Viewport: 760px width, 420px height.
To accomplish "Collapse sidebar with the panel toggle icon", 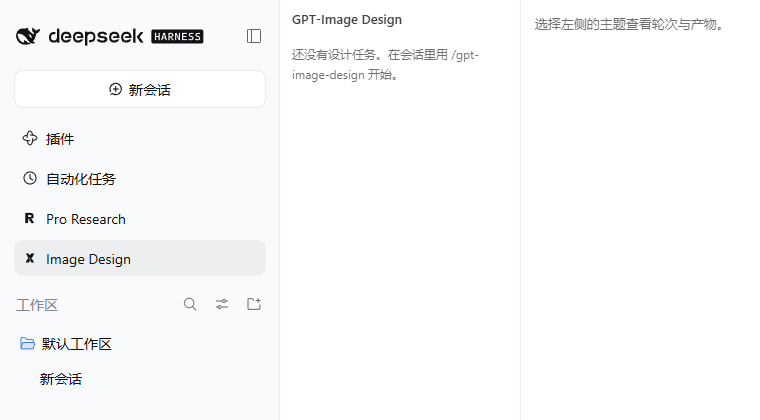I will pos(254,36).
